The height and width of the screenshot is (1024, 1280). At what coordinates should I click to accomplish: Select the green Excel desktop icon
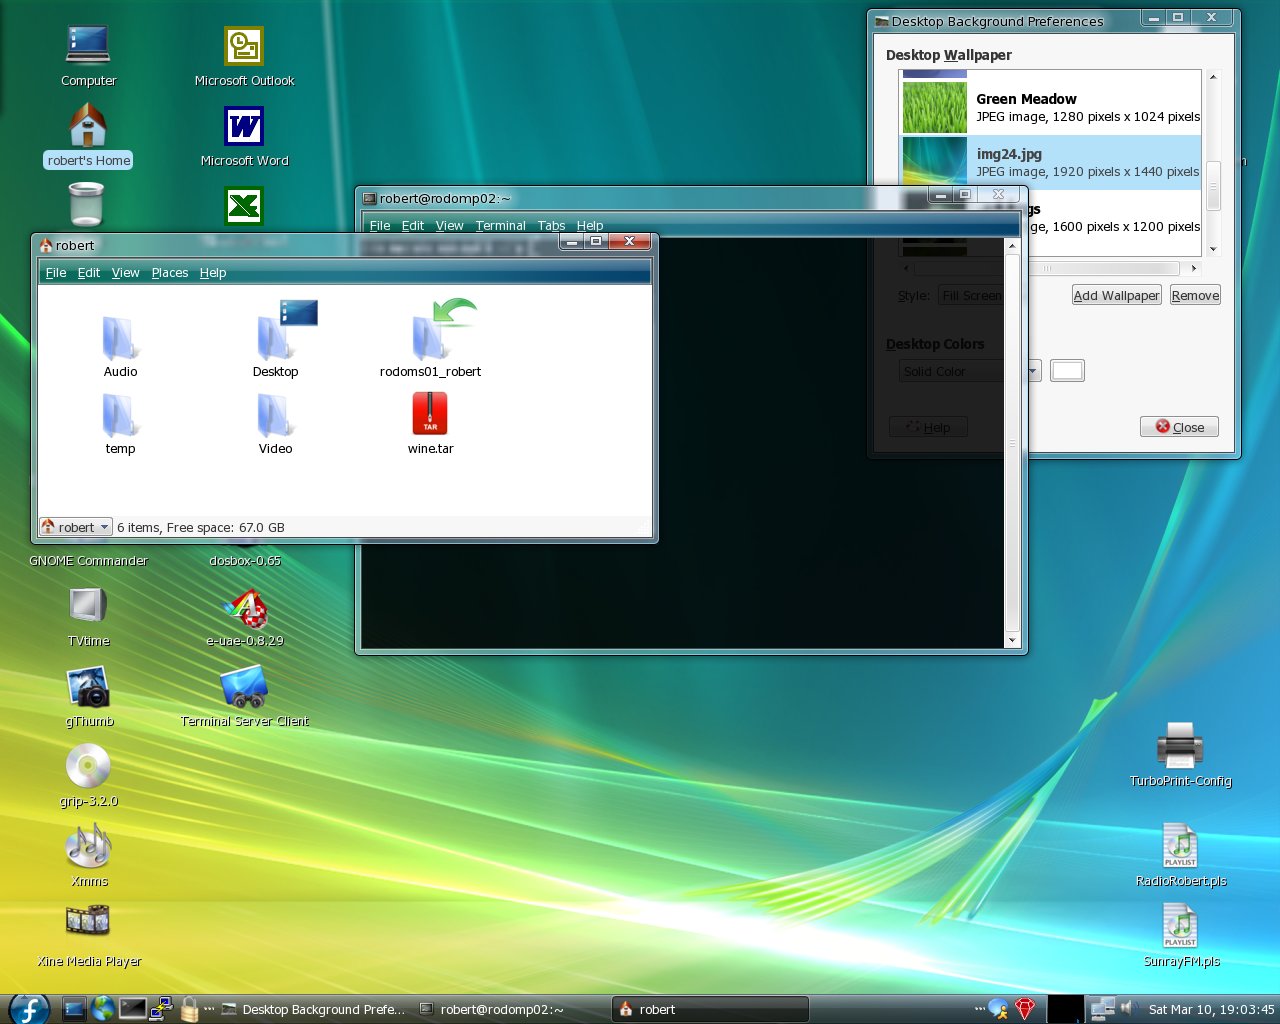click(244, 206)
